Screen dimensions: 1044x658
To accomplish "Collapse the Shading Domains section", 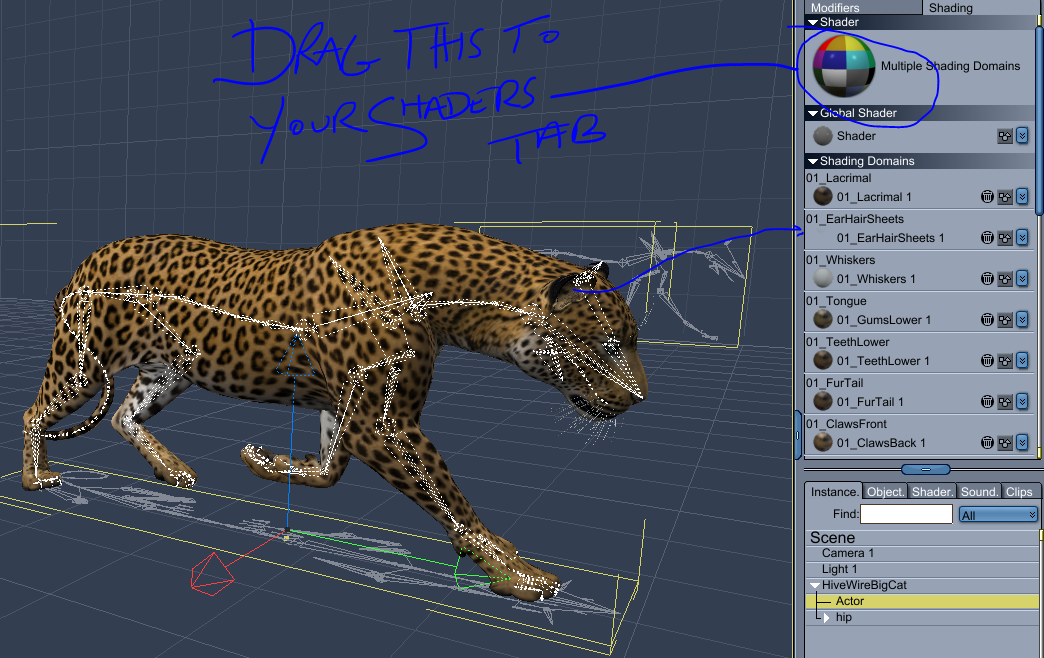I will click(813, 161).
